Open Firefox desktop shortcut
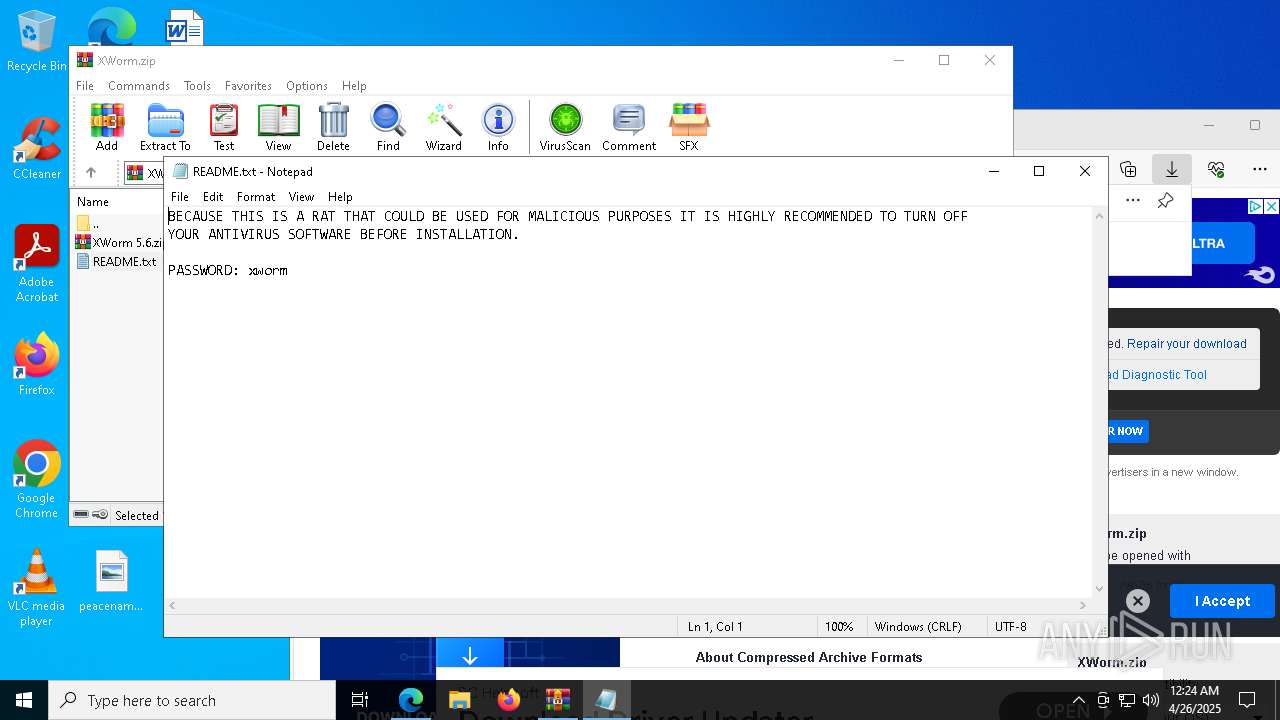1280x720 pixels. pos(37,365)
